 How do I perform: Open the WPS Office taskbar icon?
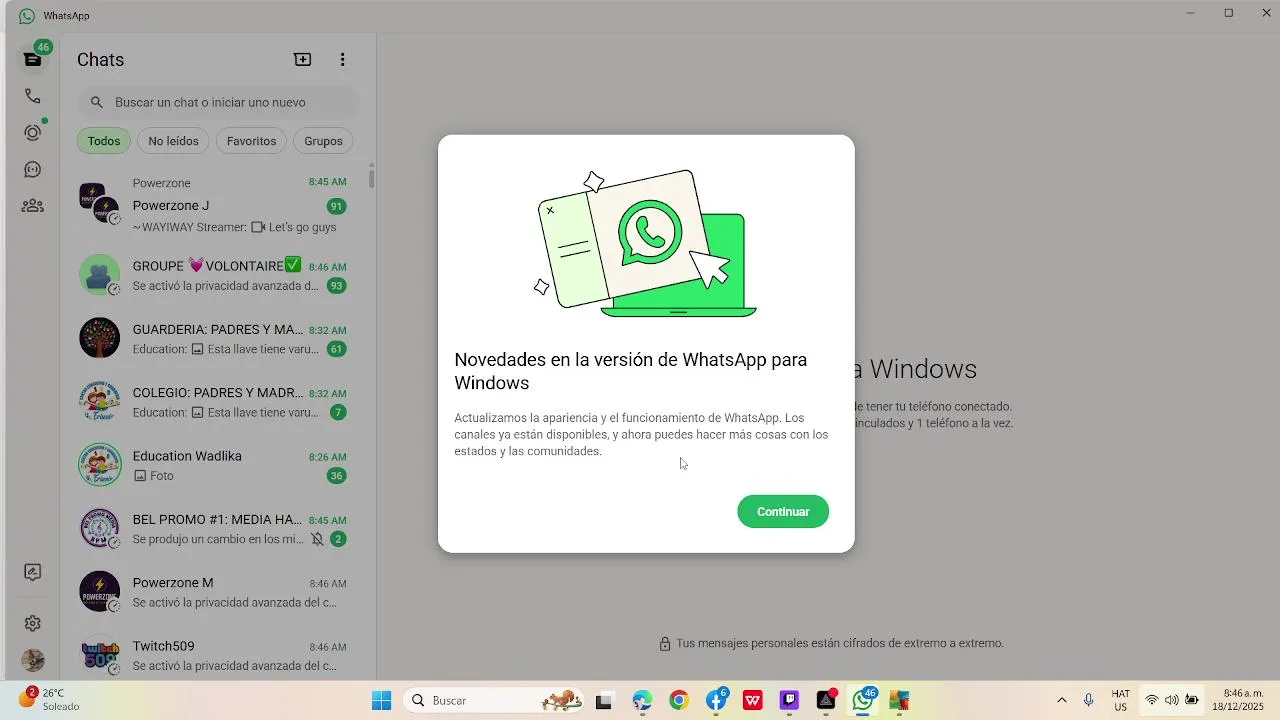[753, 701]
